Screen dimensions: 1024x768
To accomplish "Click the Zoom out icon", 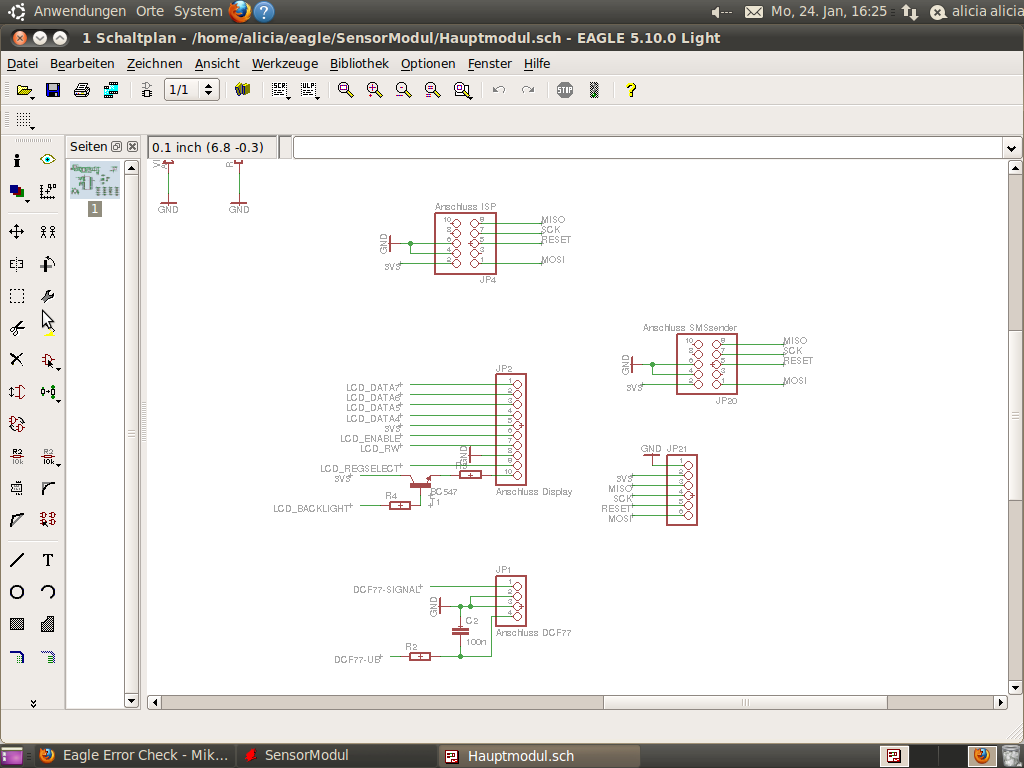I will coord(404,90).
